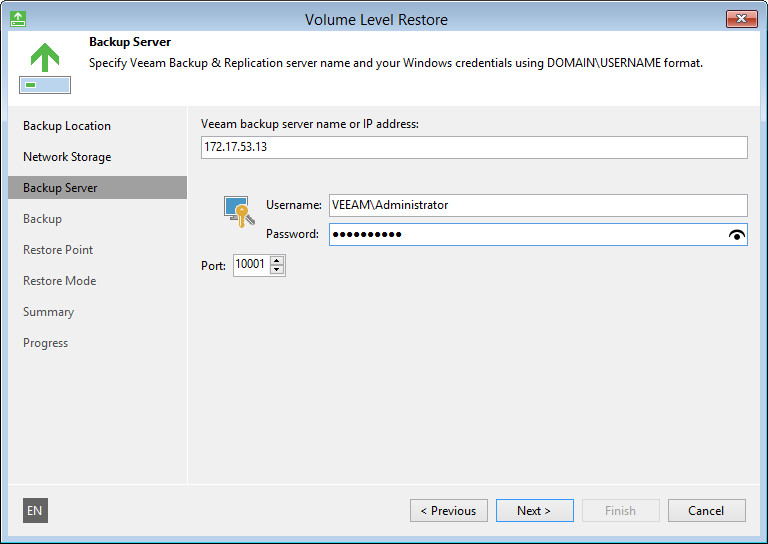768x544 pixels.
Task: Click the computer and key credentials icon
Action: [x=239, y=212]
